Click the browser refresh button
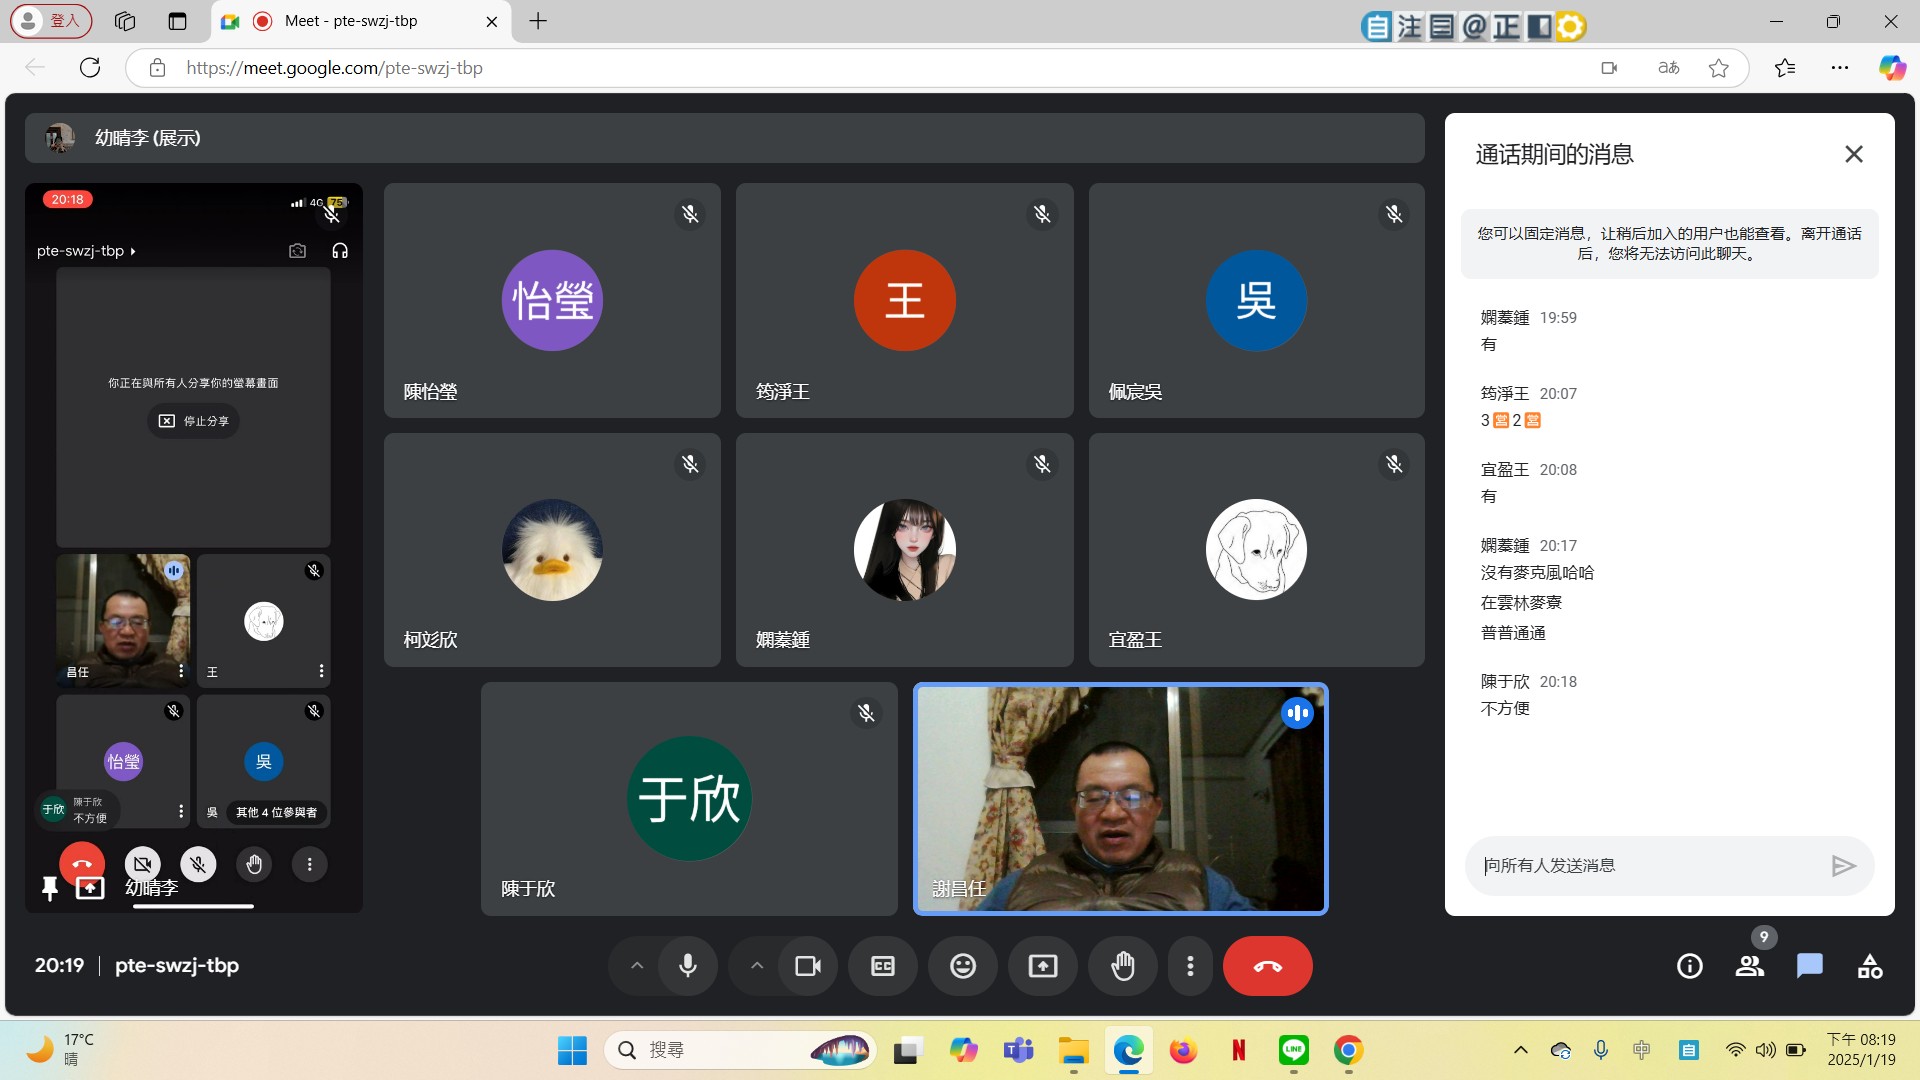Viewport: 1920px width, 1080px height. tap(90, 68)
